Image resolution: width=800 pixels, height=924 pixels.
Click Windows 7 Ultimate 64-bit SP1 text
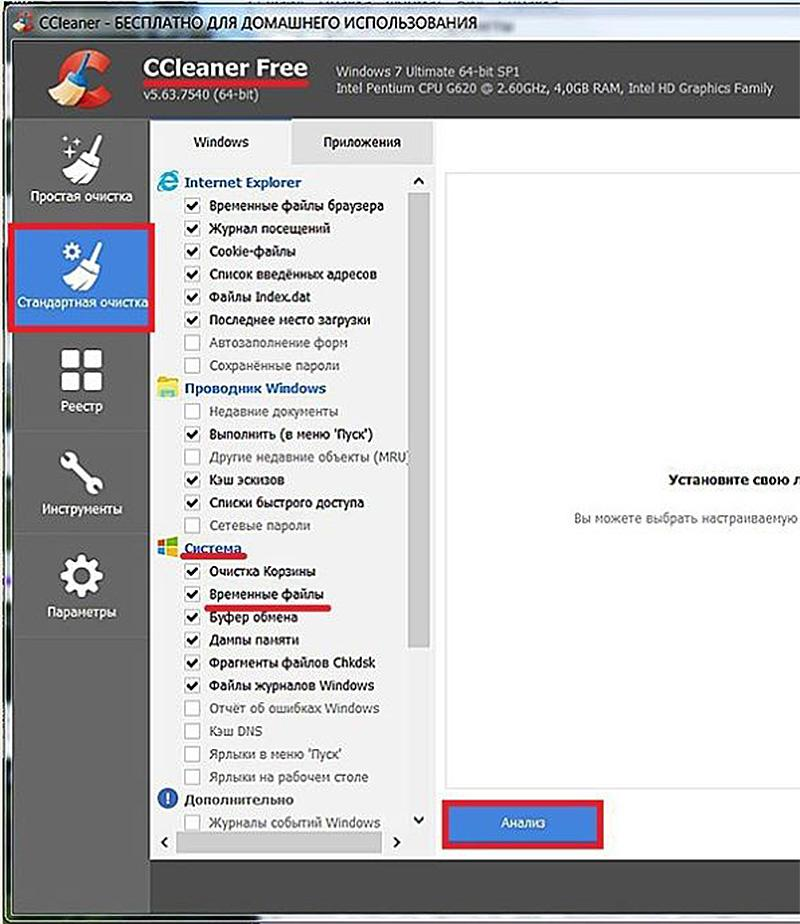428,71
